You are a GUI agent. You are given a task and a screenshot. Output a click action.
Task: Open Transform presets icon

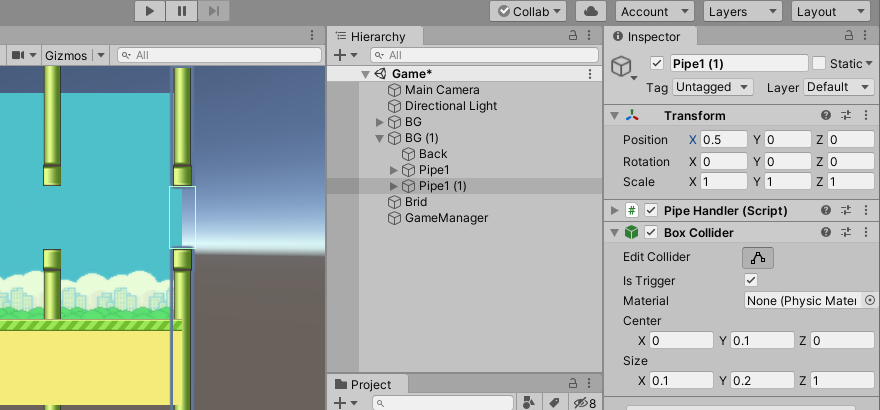(846, 116)
